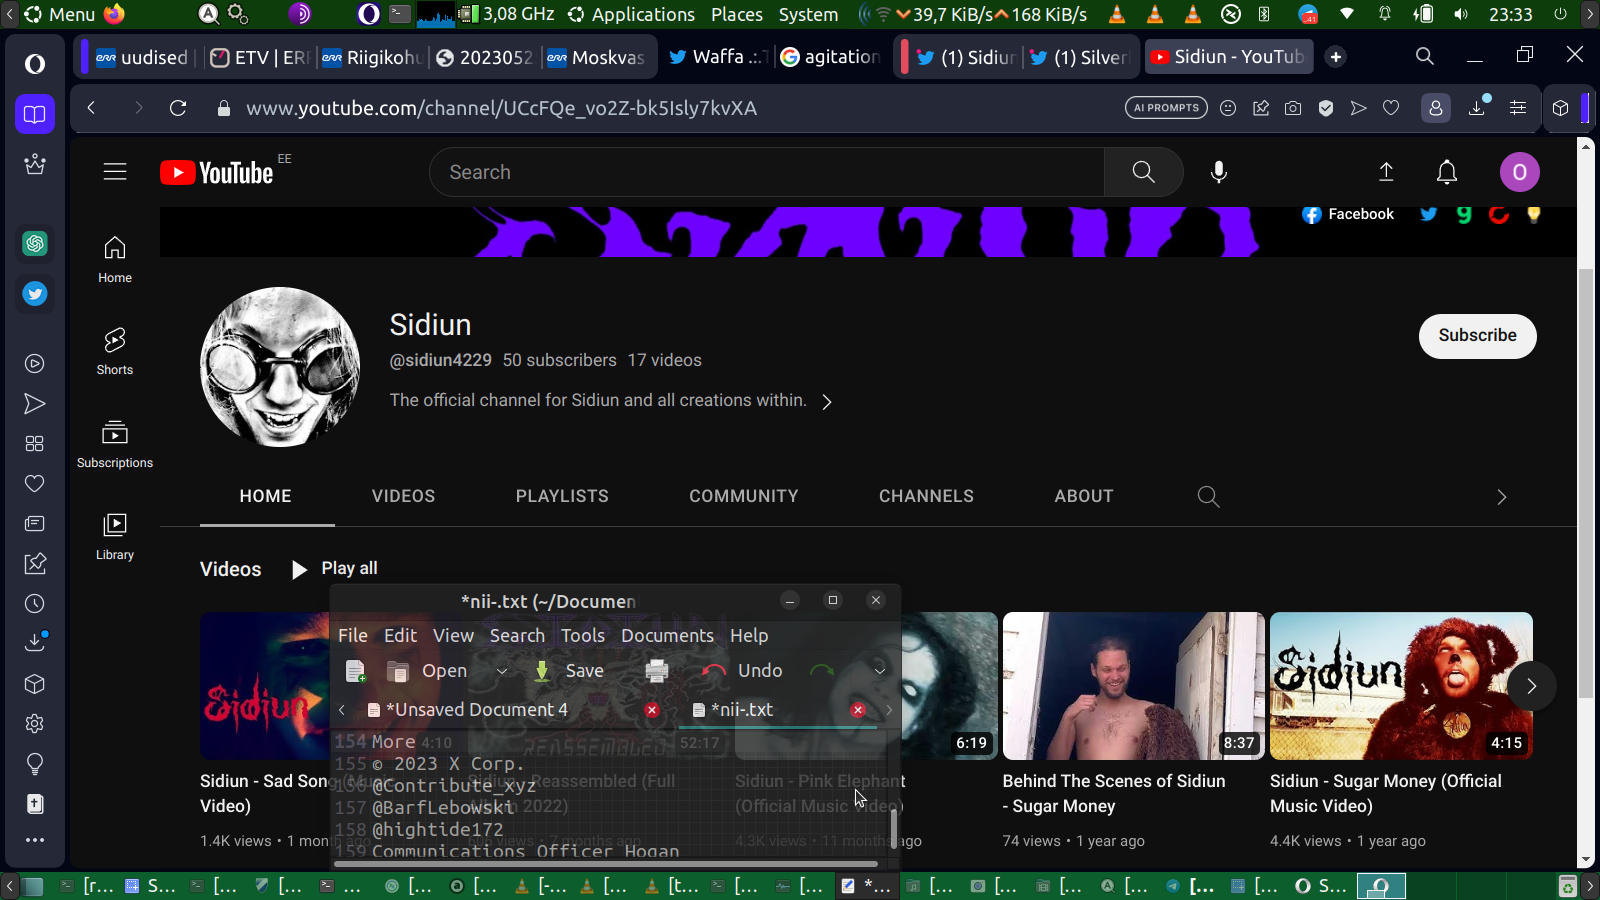Open Opera sidebar settings gear
This screenshot has height=900, width=1600.
pos(35,724)
